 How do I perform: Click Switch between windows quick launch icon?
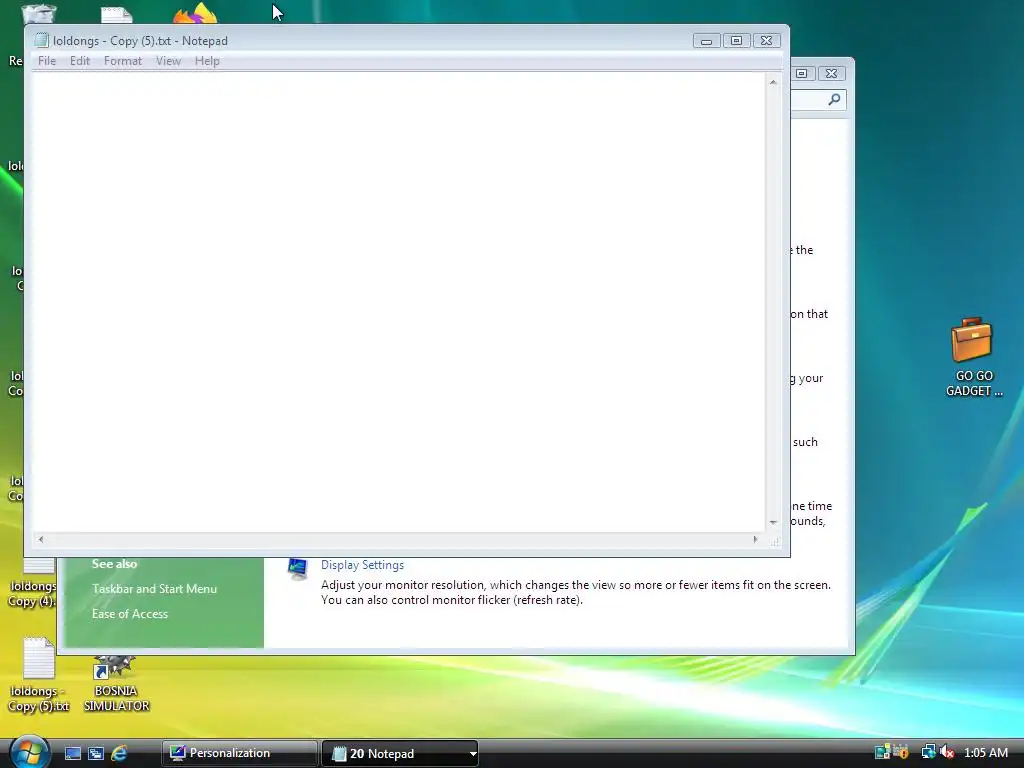96,754
